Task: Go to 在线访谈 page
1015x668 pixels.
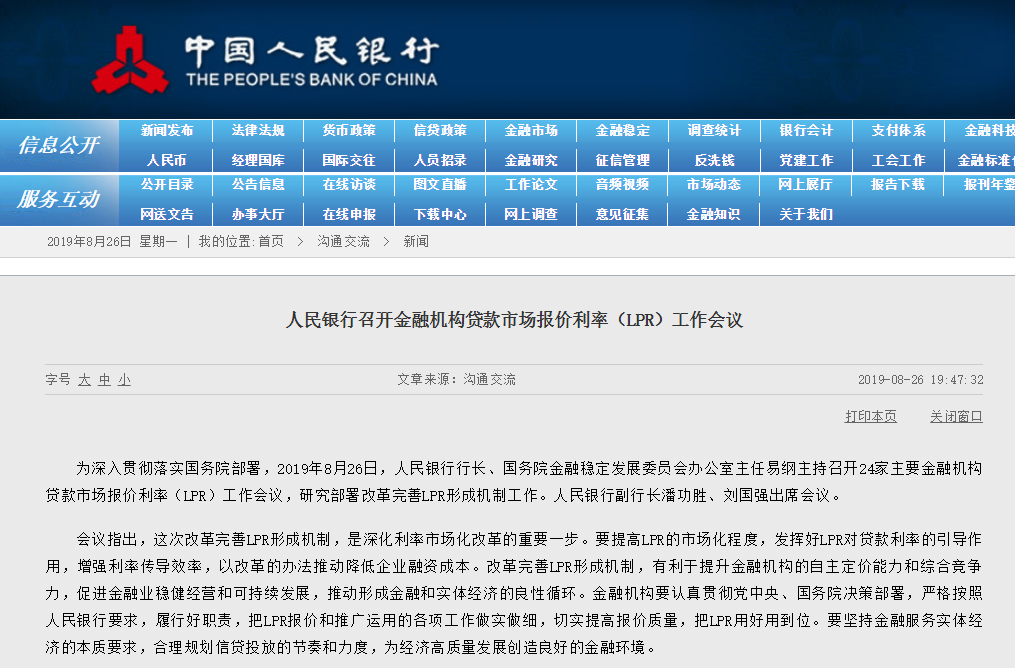Action: (350, 184)
